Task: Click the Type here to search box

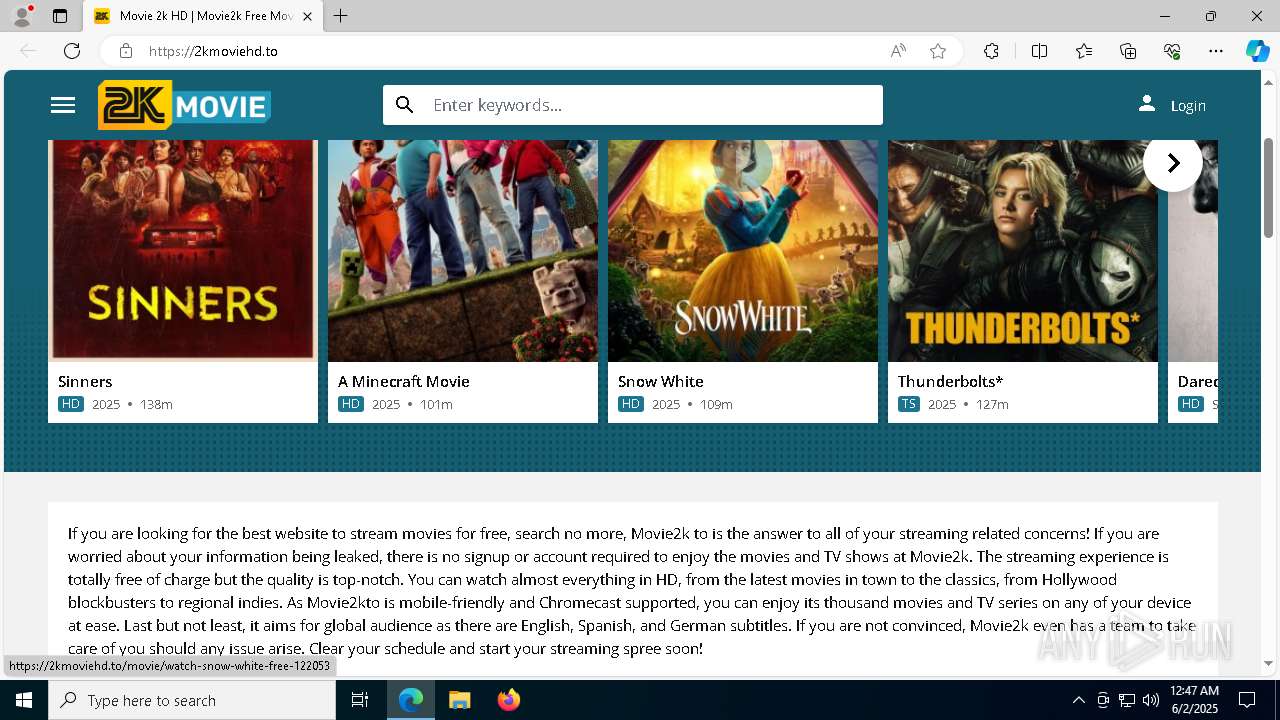Action: (192, 700)
